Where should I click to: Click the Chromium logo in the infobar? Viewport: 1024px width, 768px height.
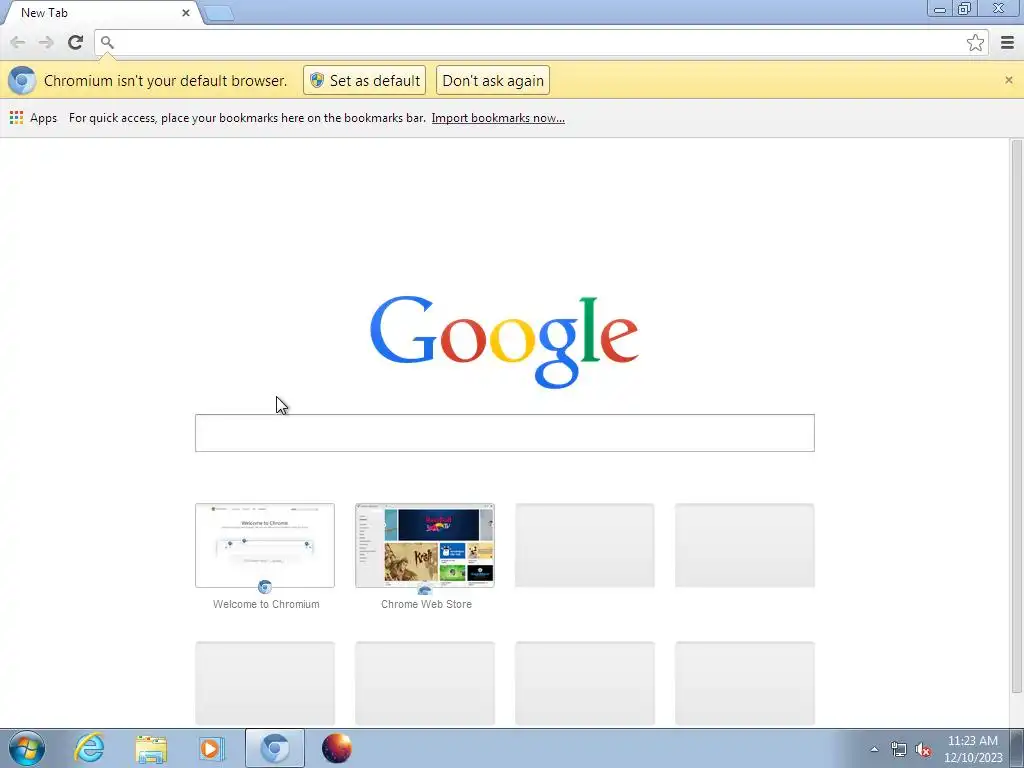[22, 80]
